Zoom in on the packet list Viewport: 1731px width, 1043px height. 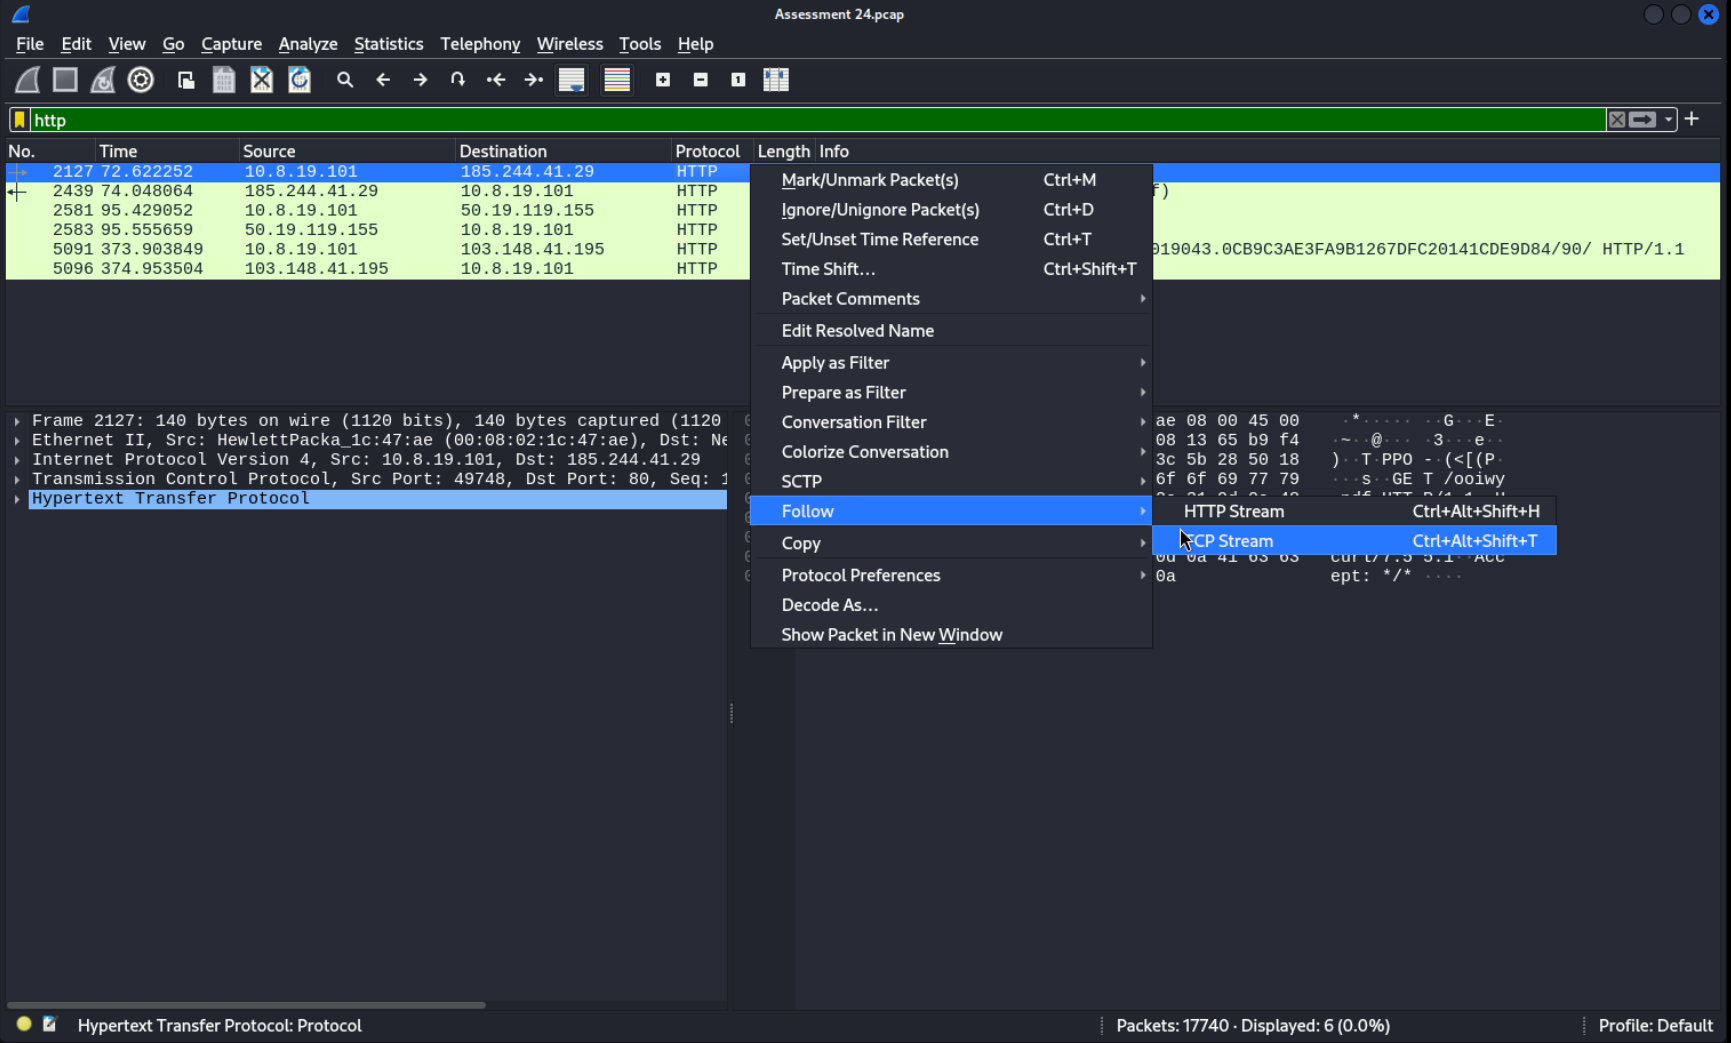pyautogui.click(x=663, y=80)
